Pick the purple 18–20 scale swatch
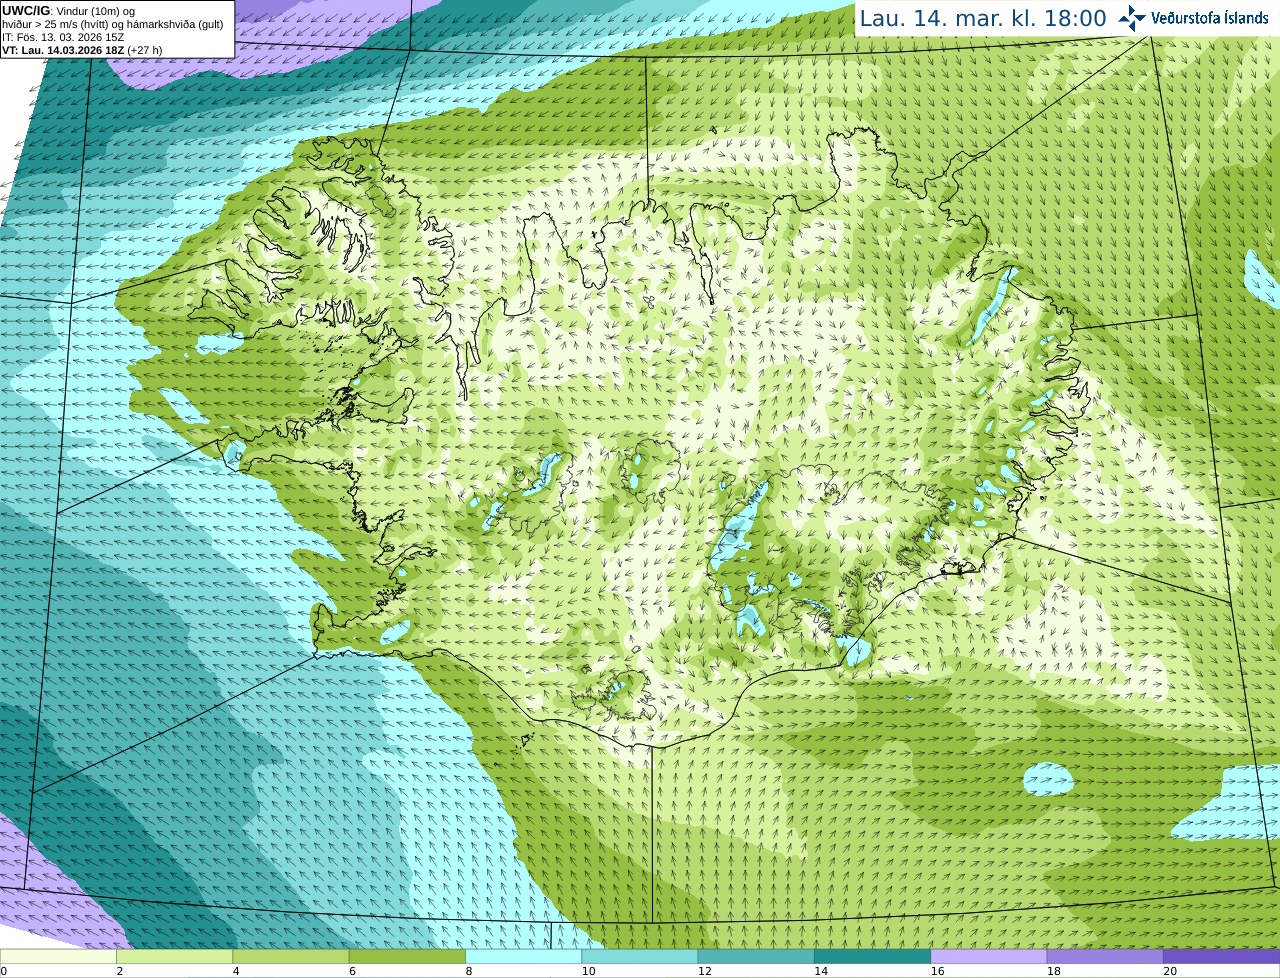This screenshot has height=978, width=1280. [x=1105, y=956]
